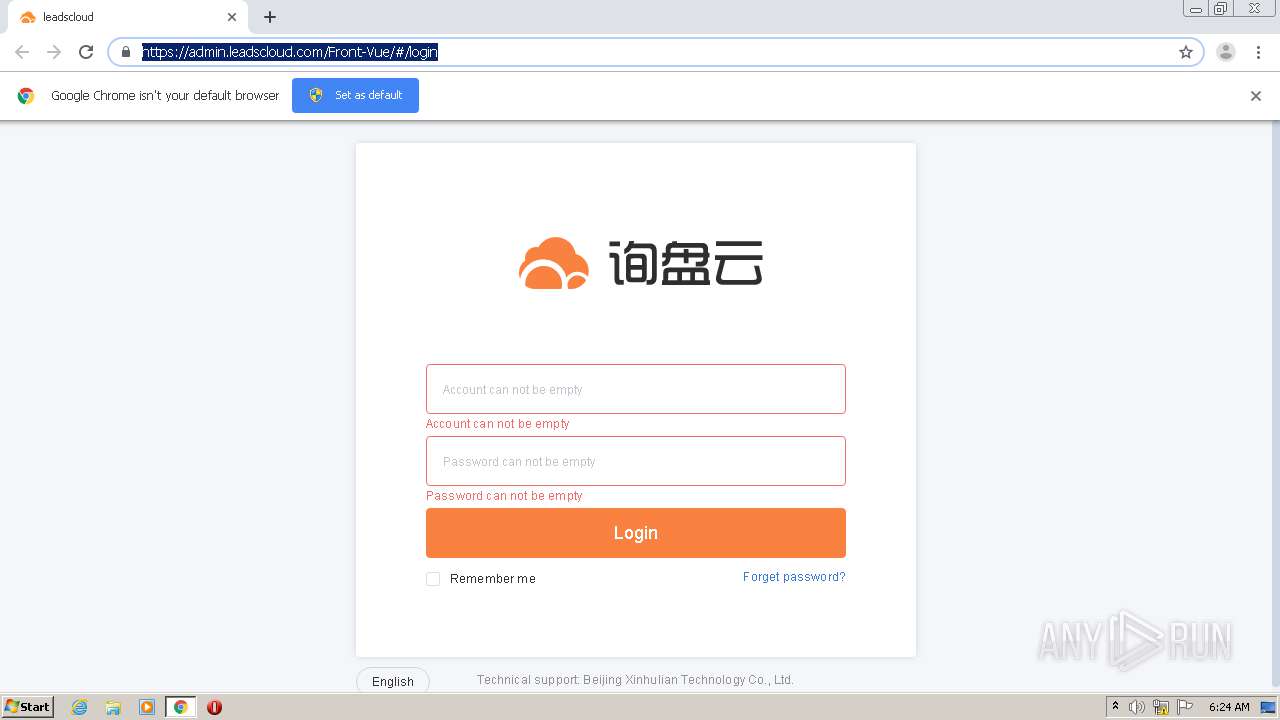Click the 6:24 AM system clock
This screenshot has width=1280, height=720.
(x=1229, y=707)
